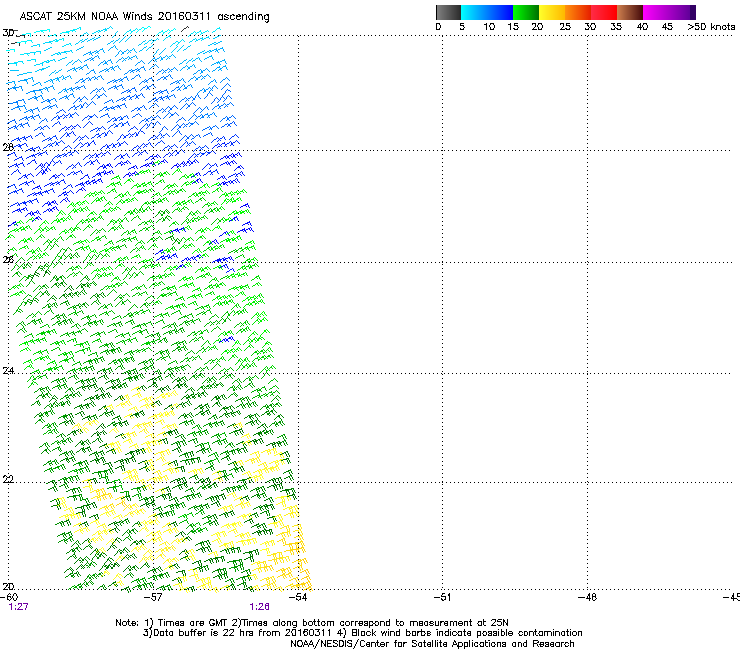Image resolution: width=740 pixels, height=650 pixels.
Task: Click the legend number 25
Action: click(565, 27)
